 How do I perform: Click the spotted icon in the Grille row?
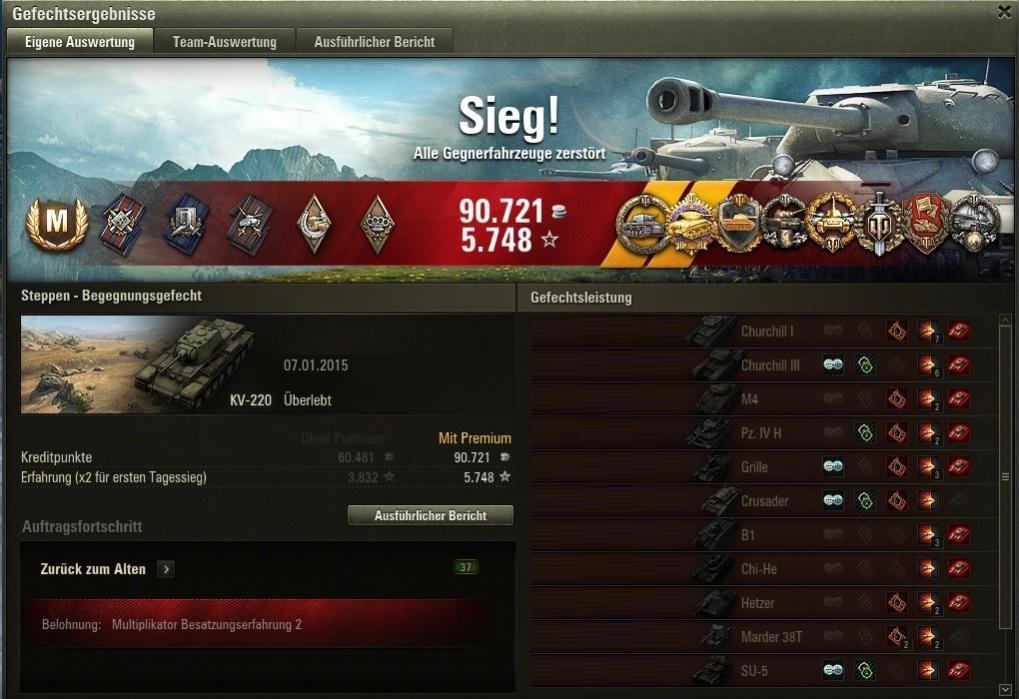click(833, 466)
